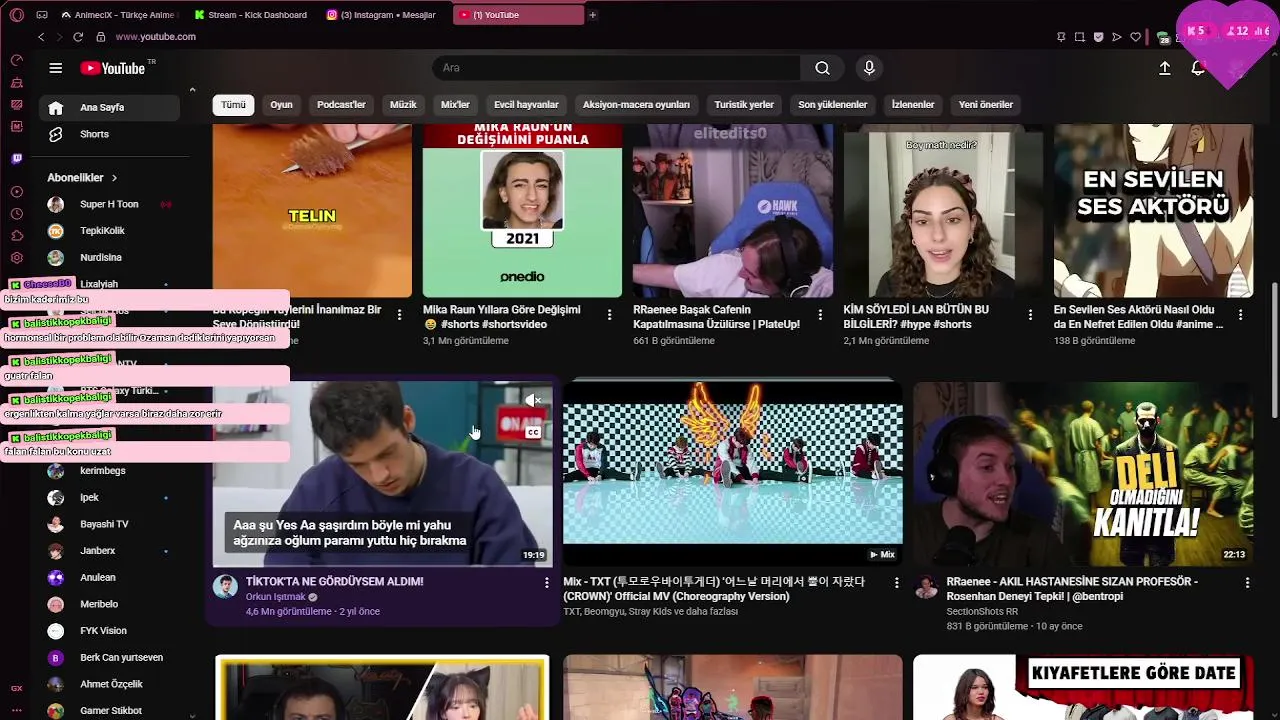Open Opera main menu logo

click(16, 15)
